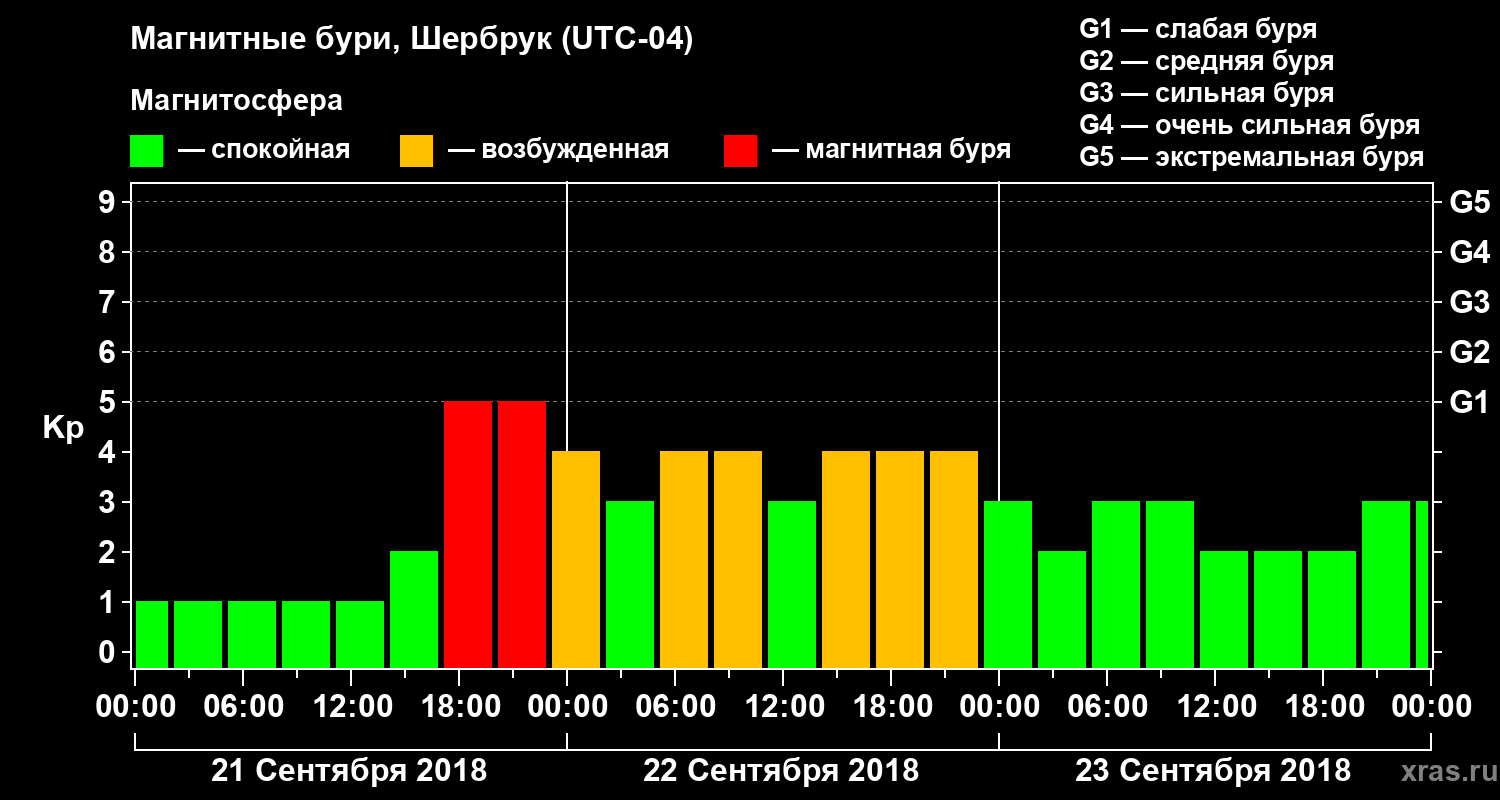Click the red 'магнитная буря' legend swatch

pyautogui.click(x=740, y=151)
